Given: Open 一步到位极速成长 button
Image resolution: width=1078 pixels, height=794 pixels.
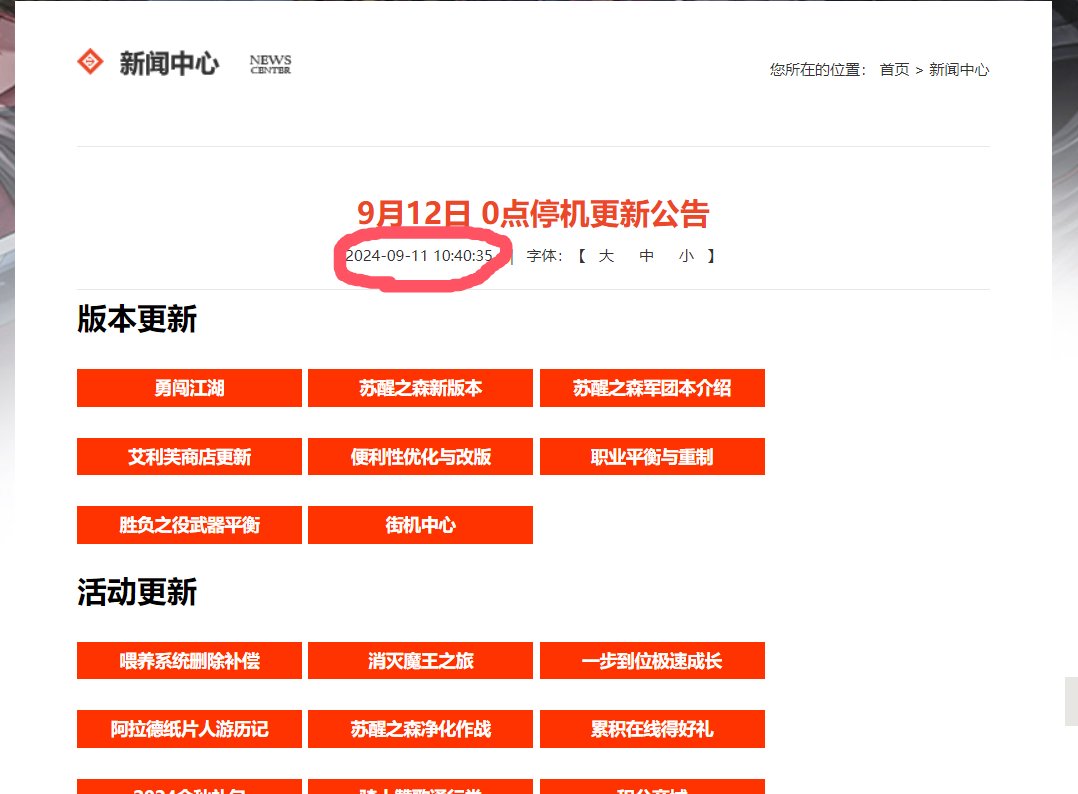Looking at the screenshot, I should pyautogui.click(x=652, y=661).
